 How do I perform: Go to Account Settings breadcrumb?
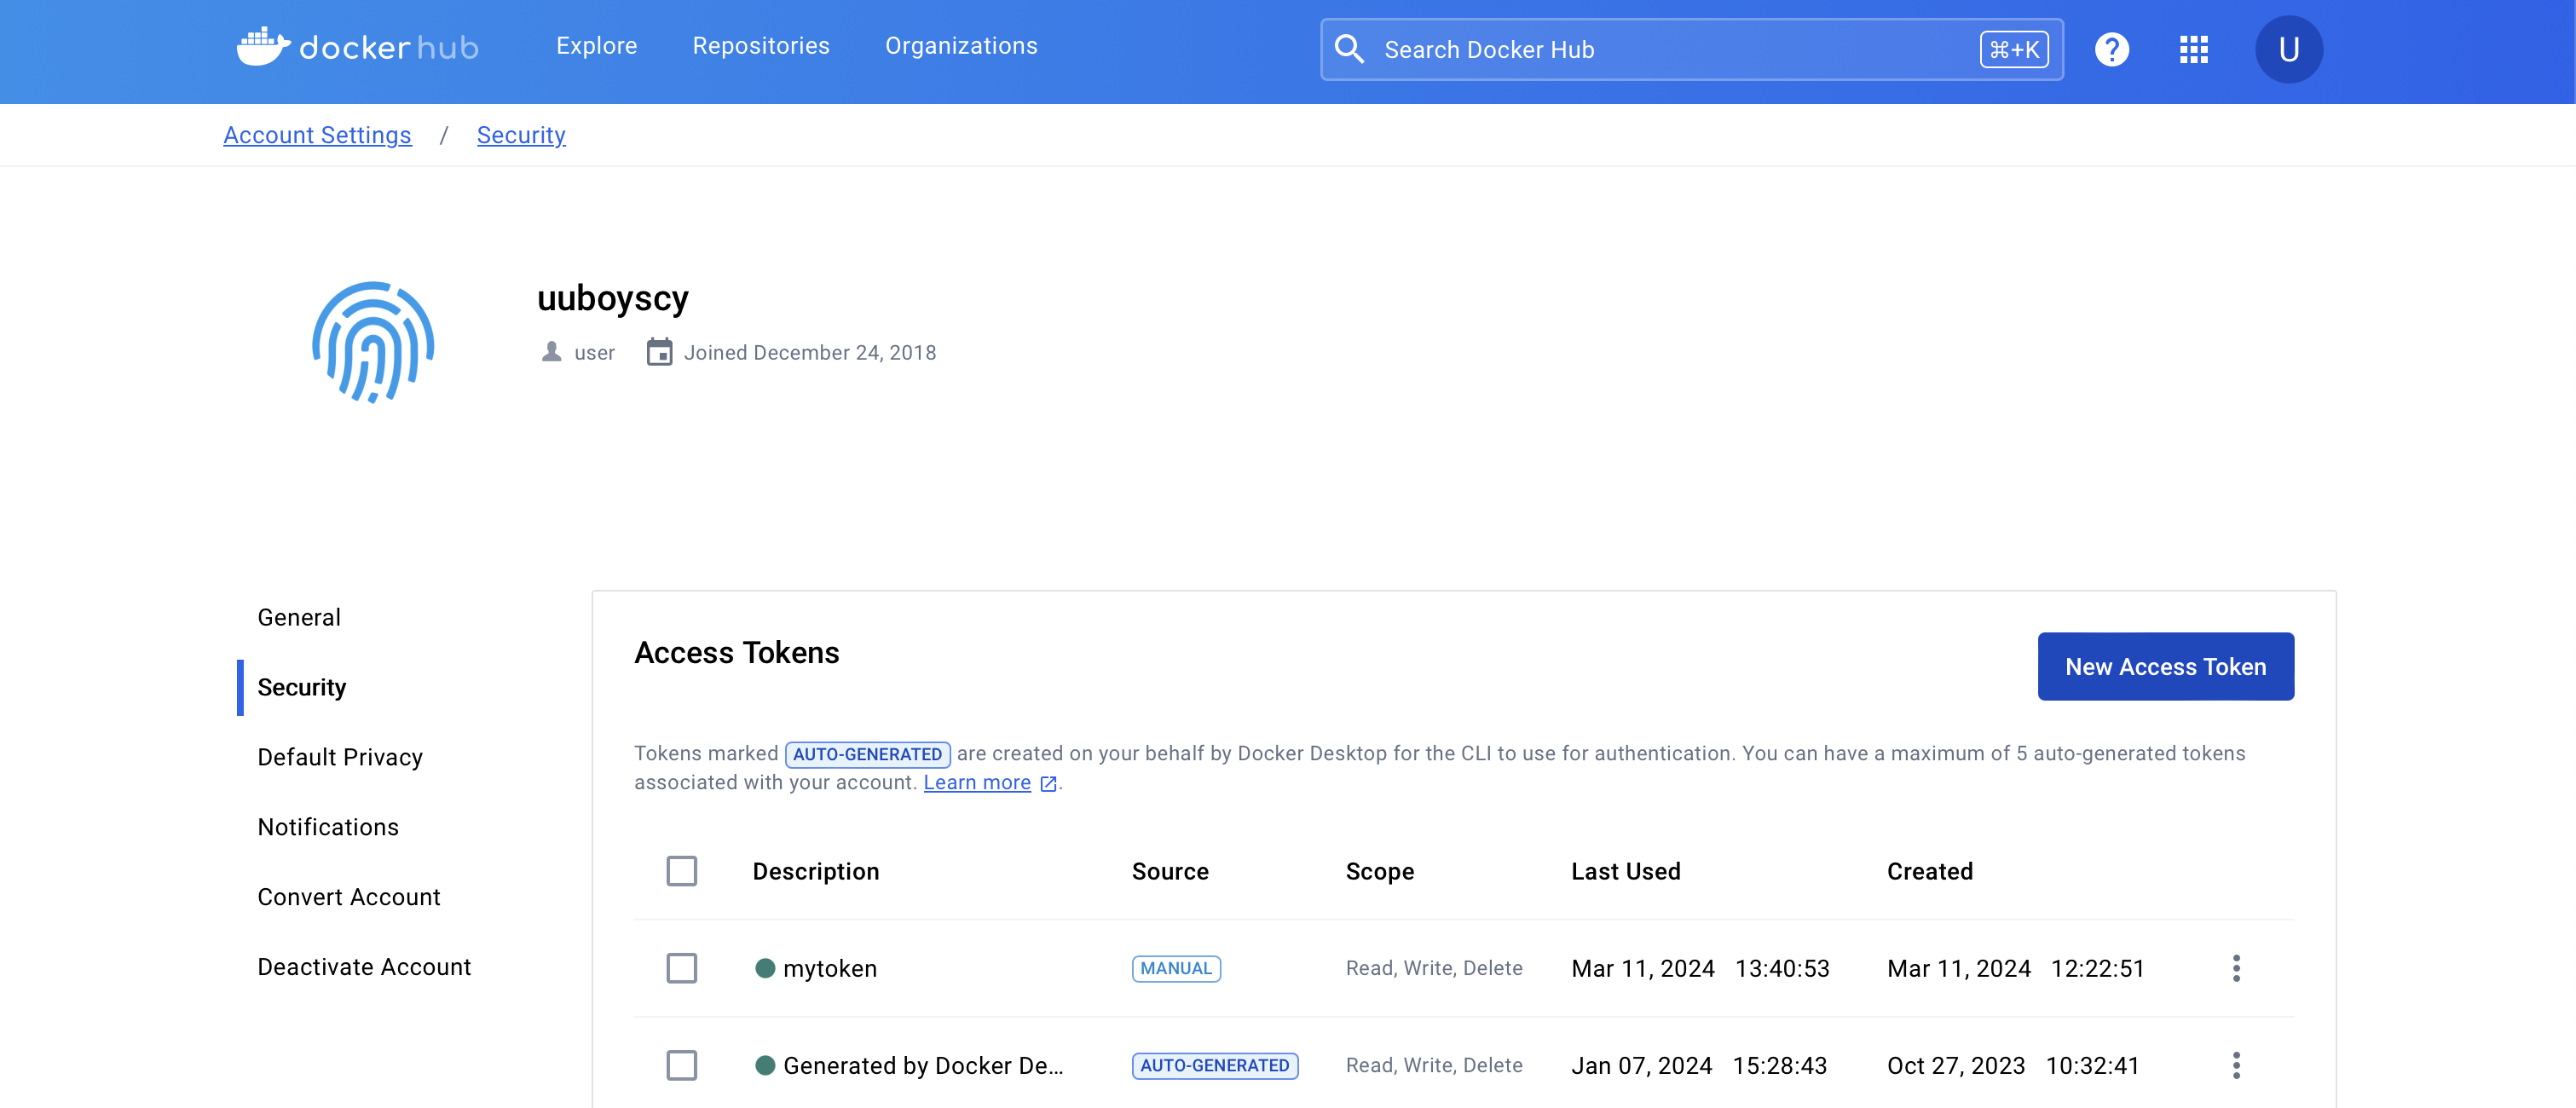(x=317, y=135)
